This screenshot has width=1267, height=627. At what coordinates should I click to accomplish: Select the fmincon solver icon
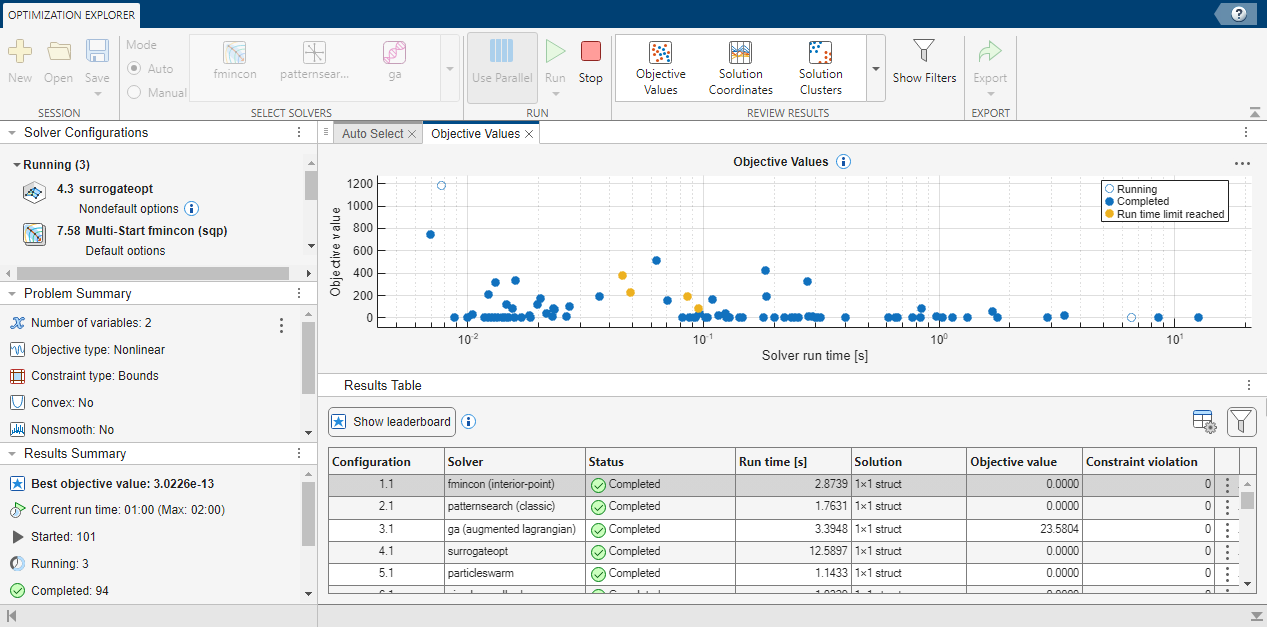pyautogui.click(x=234, y=60)
